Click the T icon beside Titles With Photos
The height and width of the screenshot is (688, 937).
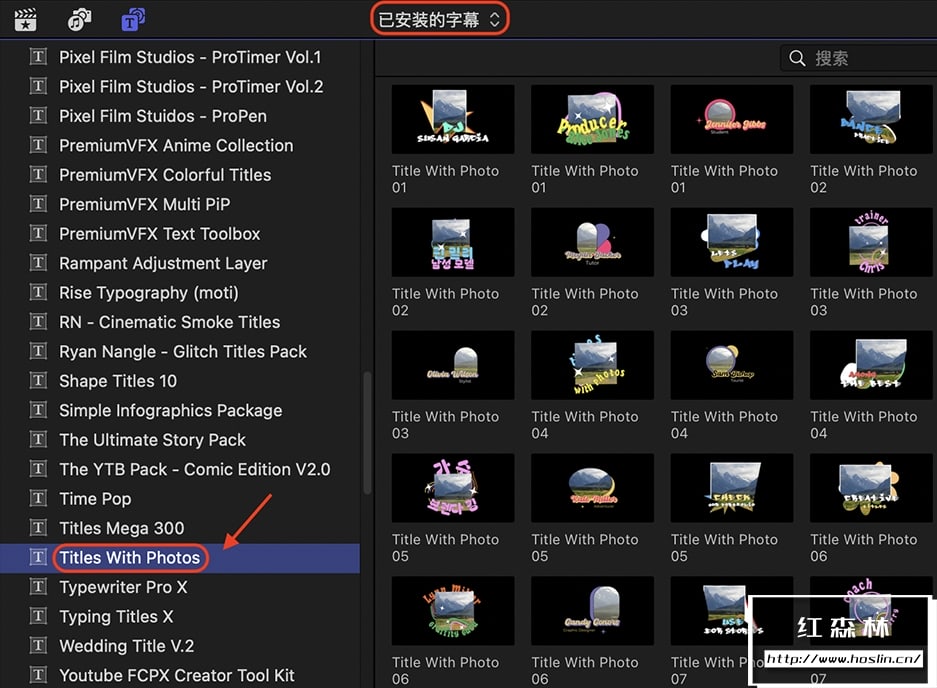click(38, 557)
